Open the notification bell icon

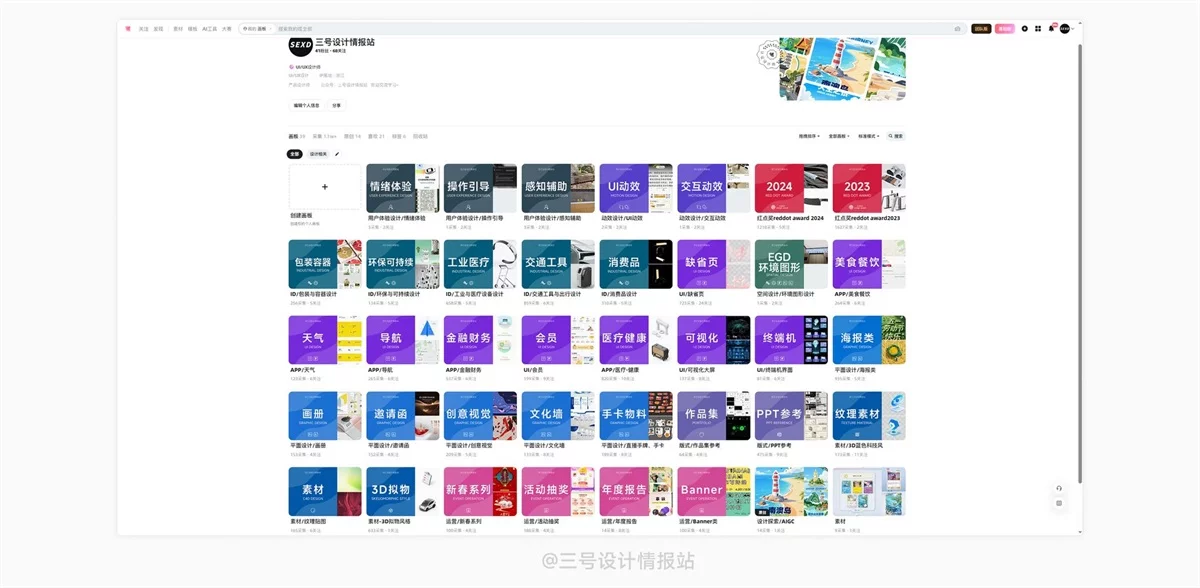[x=1051, y=29]
